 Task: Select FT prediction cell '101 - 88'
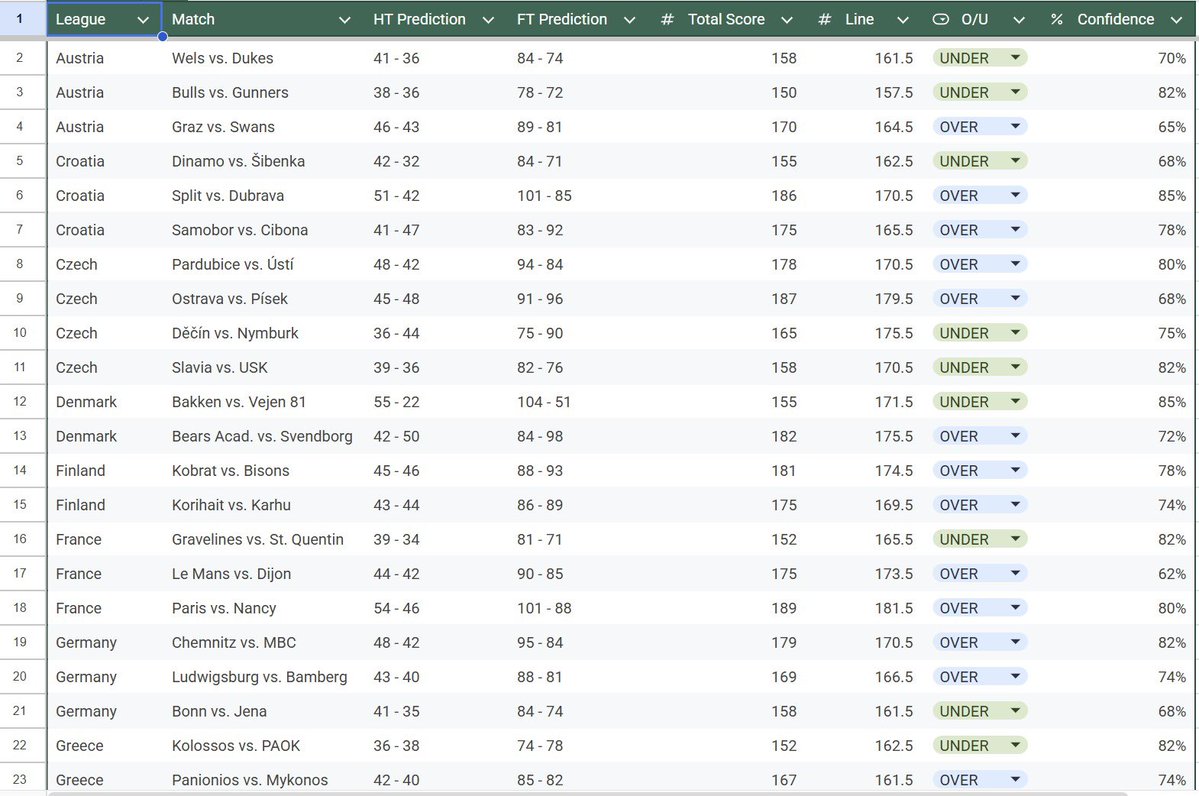[x=580, y=609]
